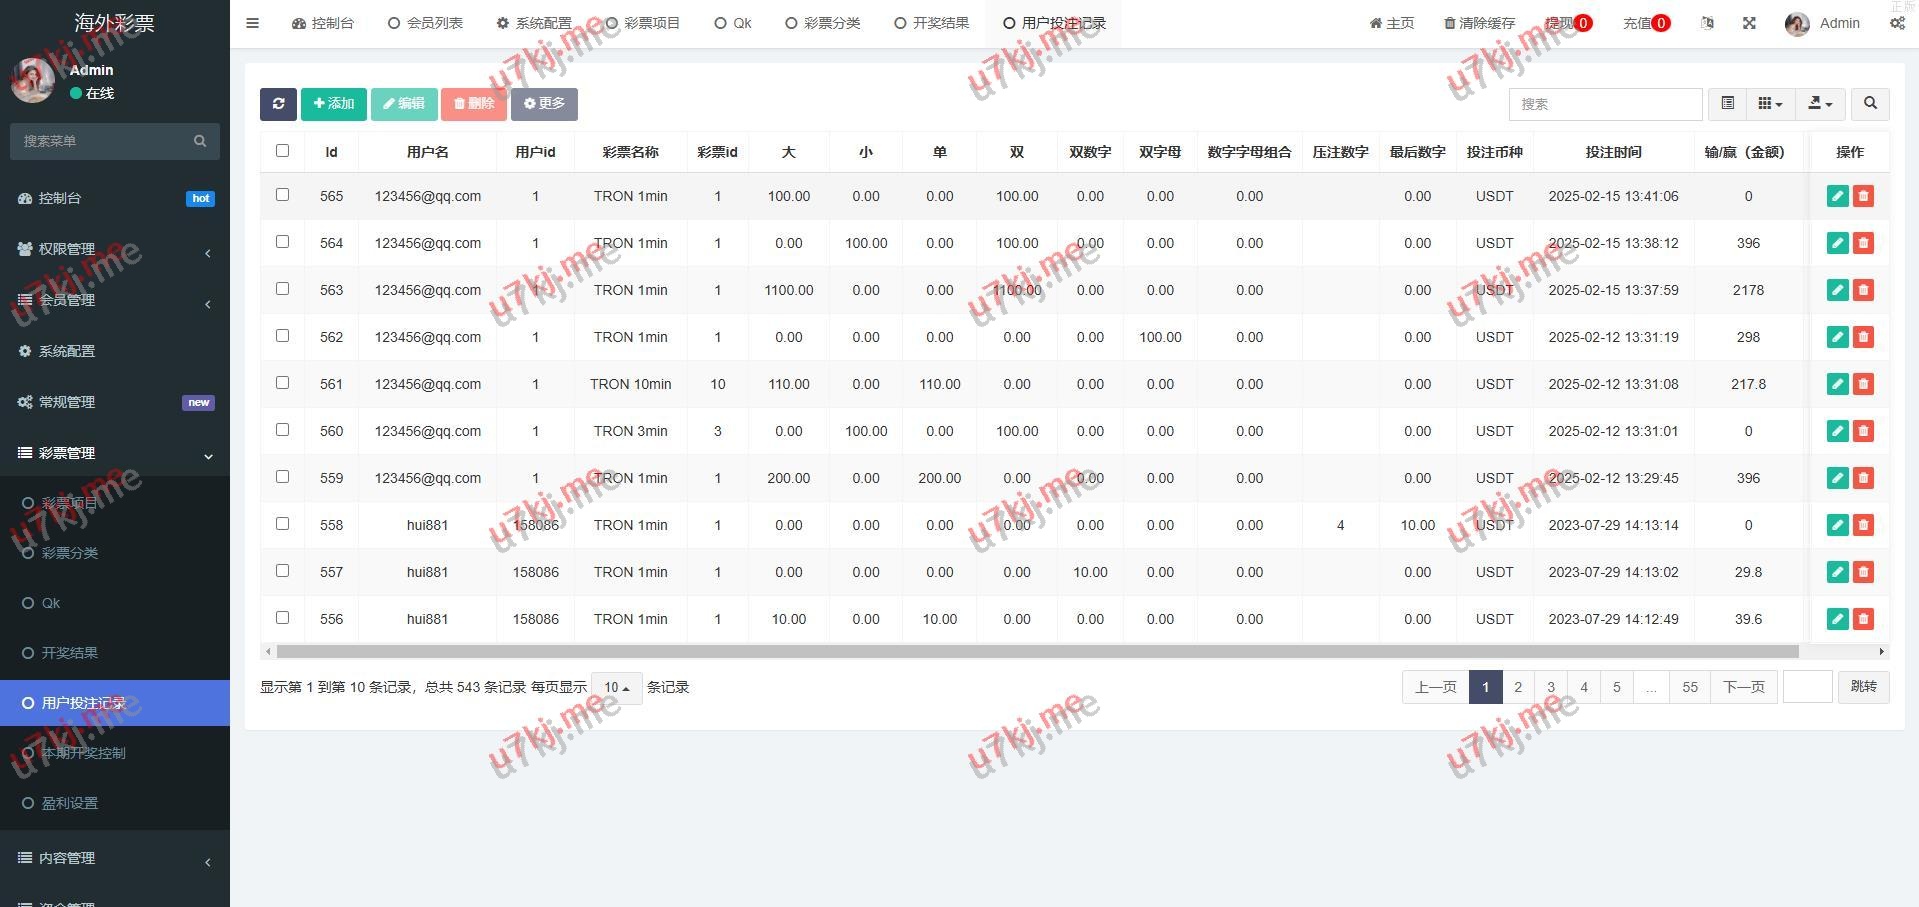The height and width of the screenshot is (907, 1919).
Task: Select the checkbox for record 563
Action: click(282, 289)
